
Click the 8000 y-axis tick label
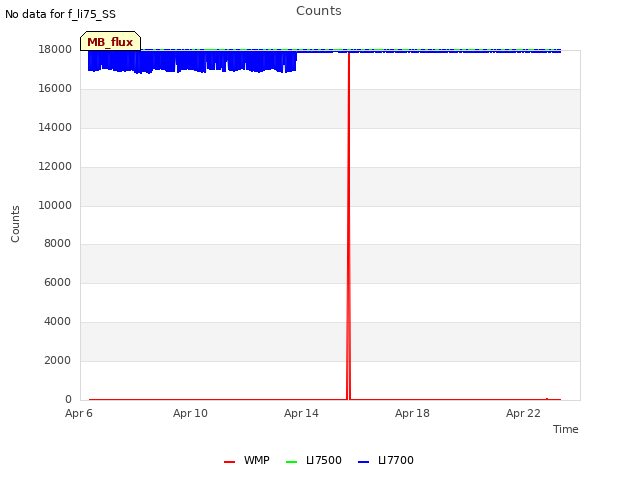click(x=57, y=243)
